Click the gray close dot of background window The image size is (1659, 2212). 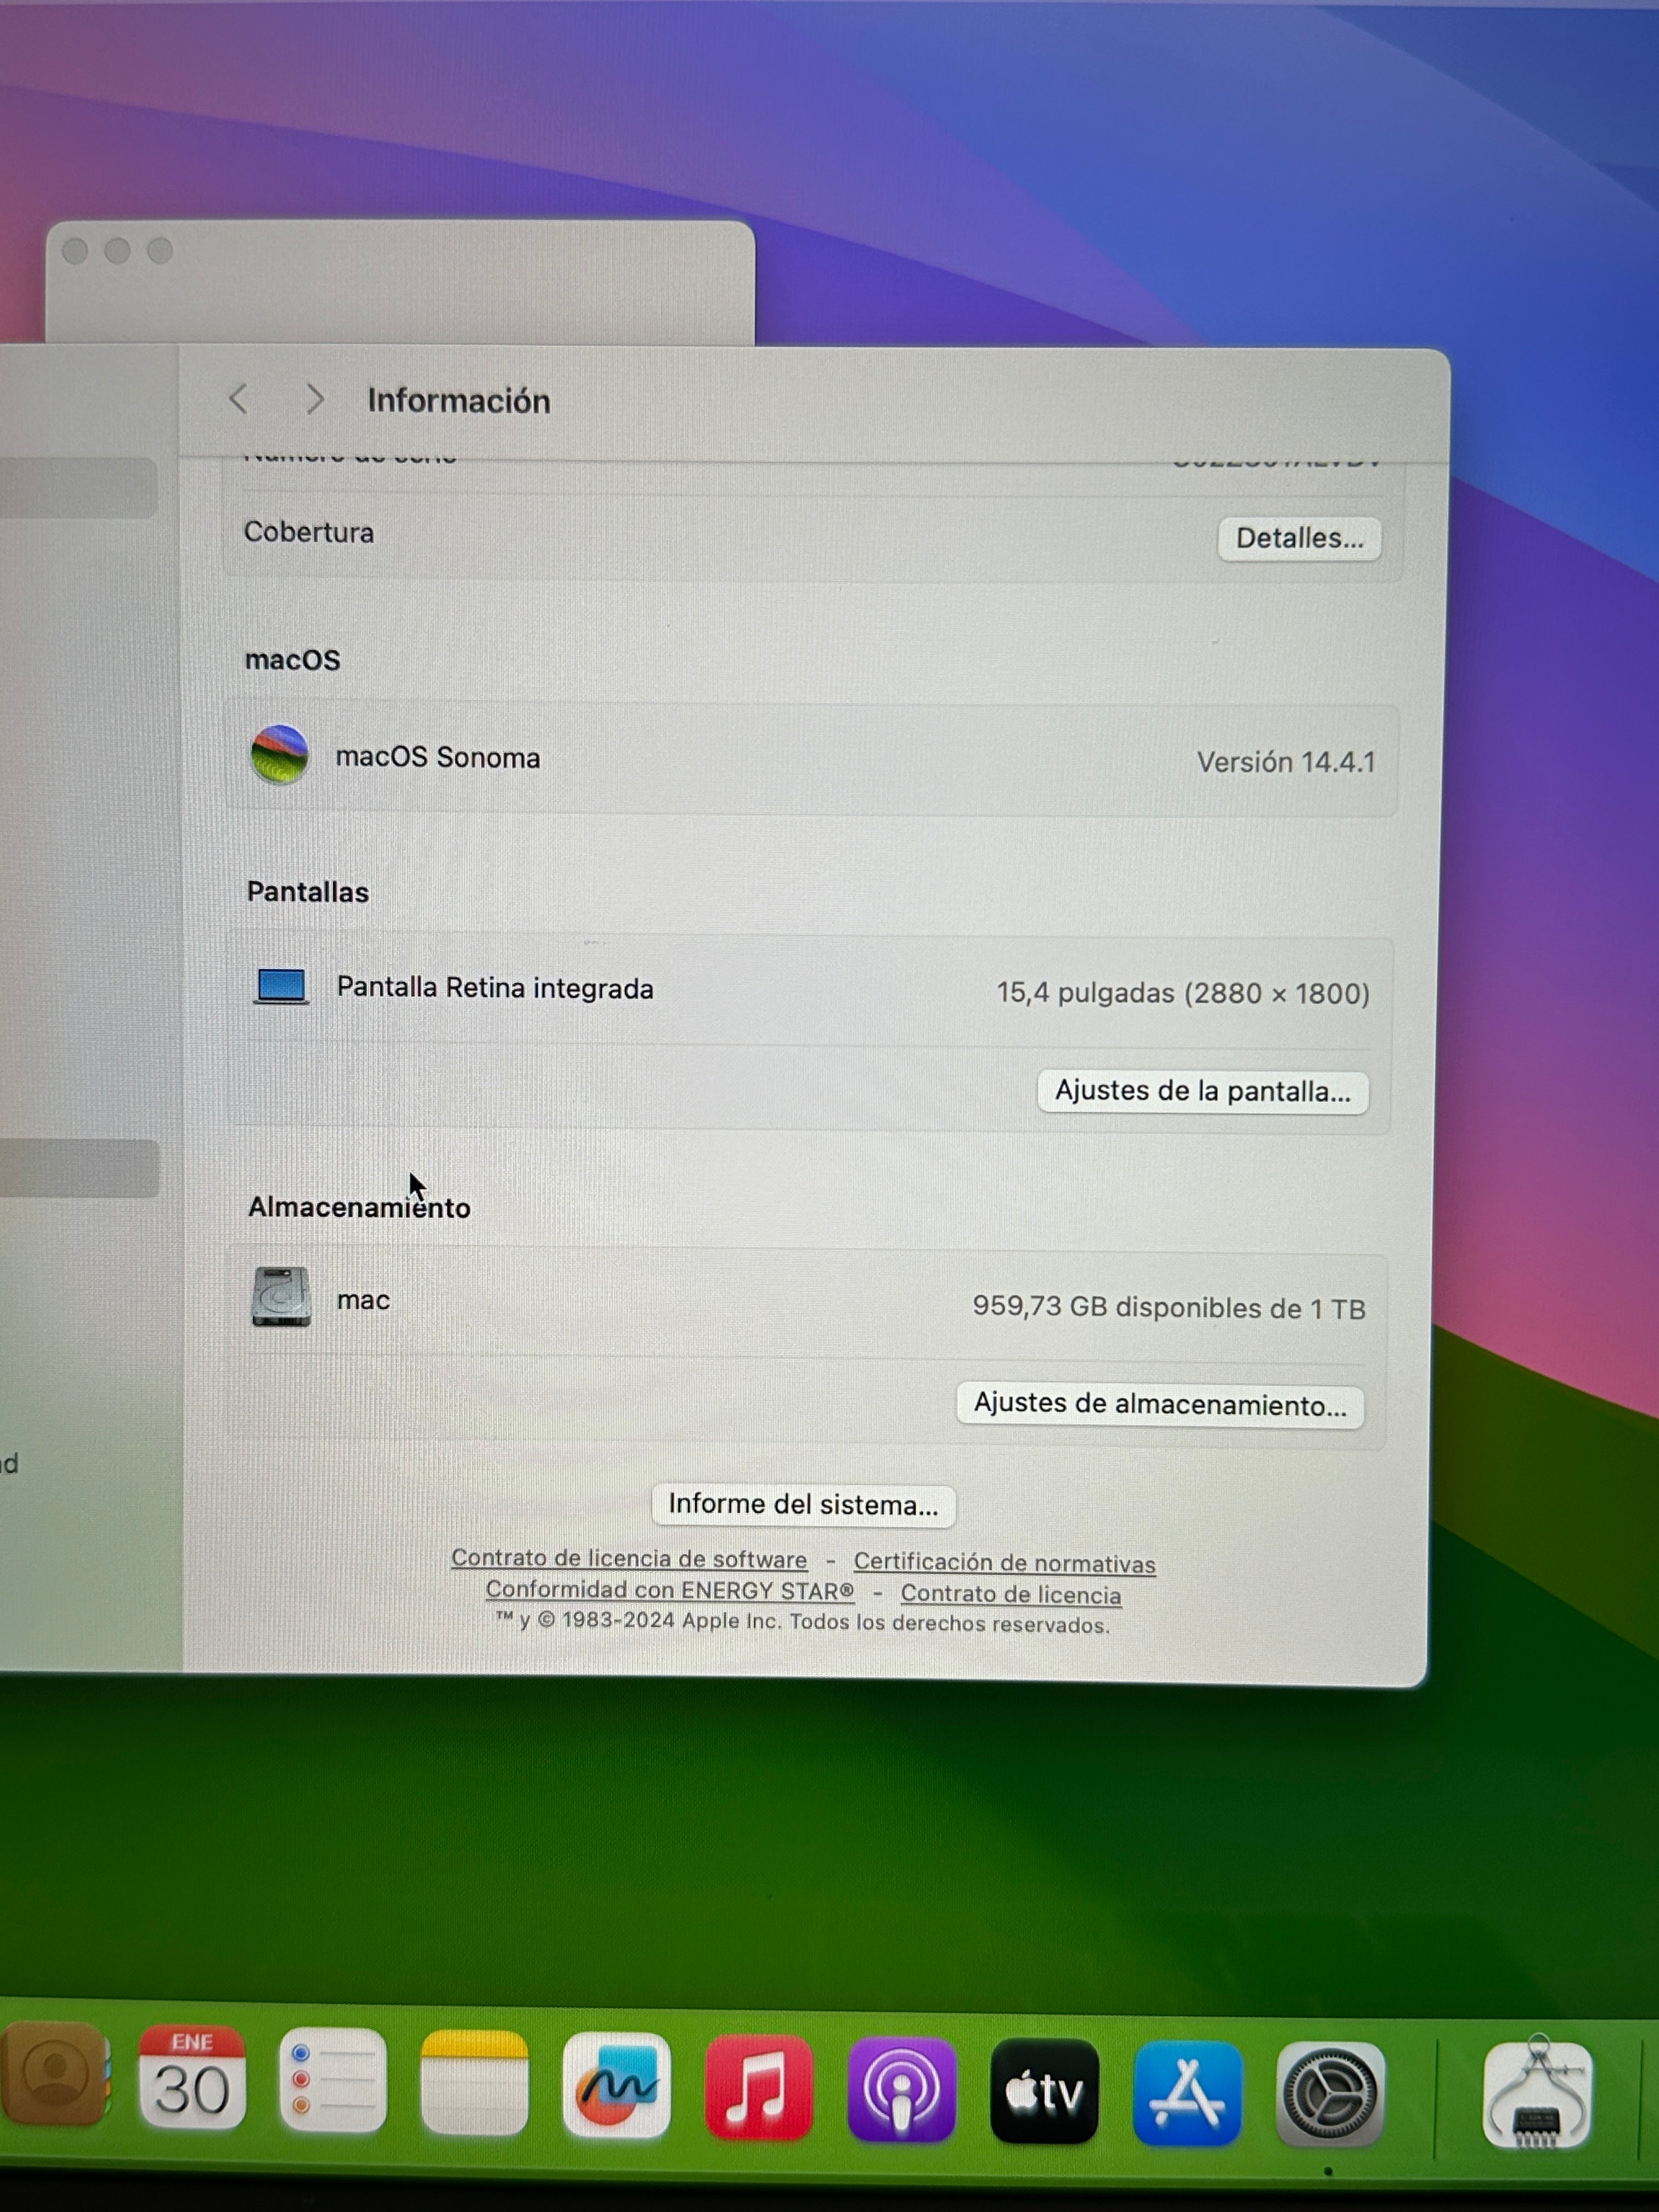75,251
